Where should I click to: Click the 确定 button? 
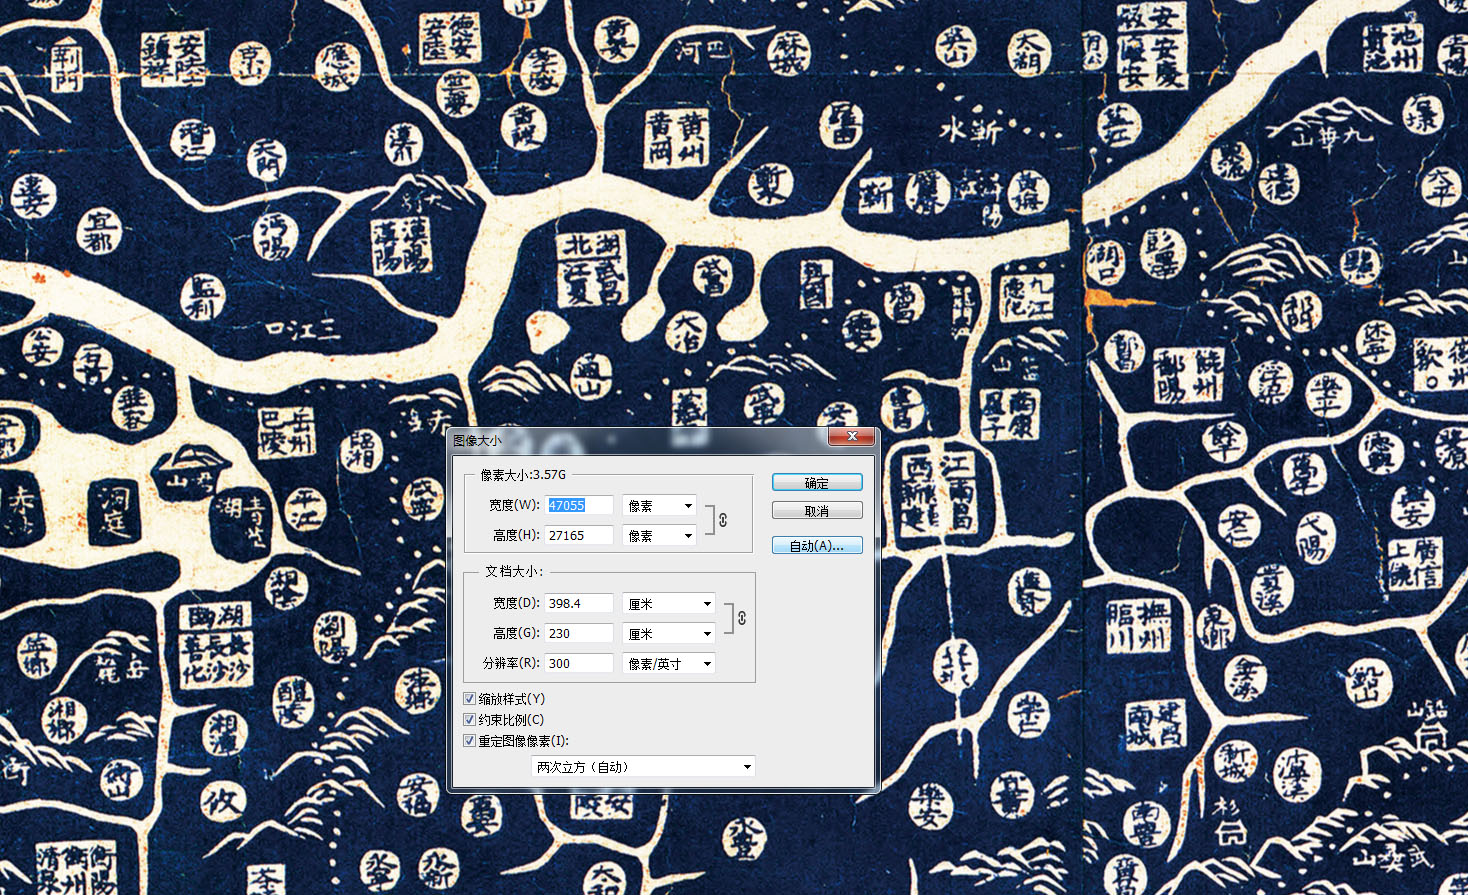tap(817, 483)
